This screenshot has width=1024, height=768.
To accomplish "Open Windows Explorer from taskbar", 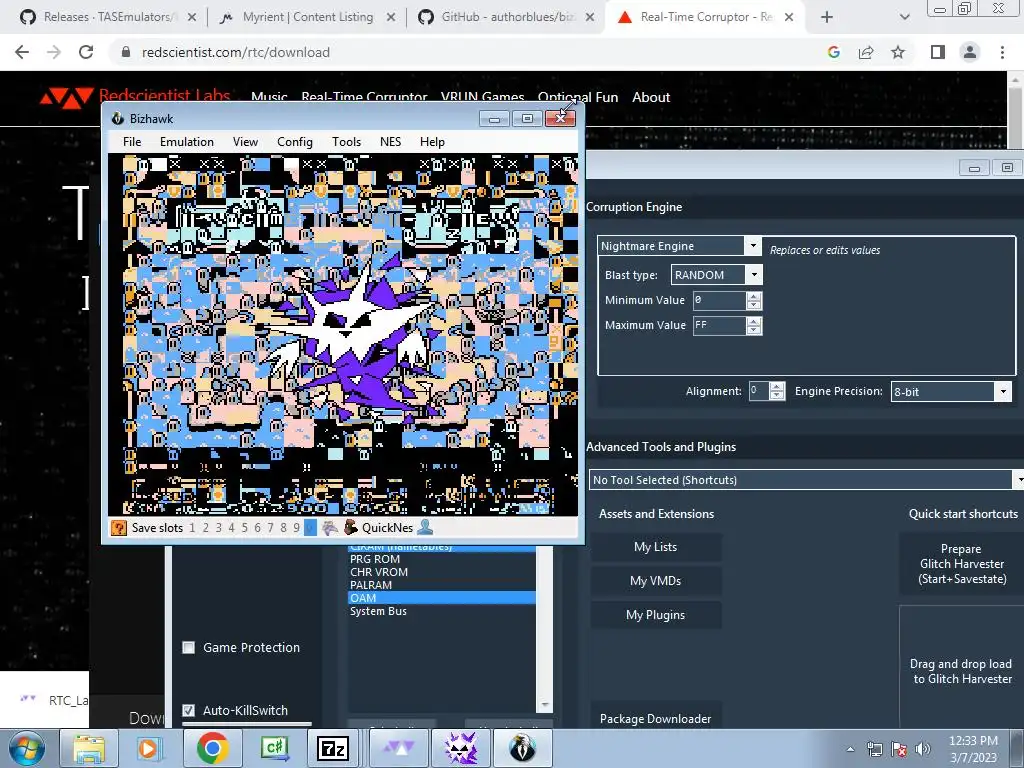I will tap(89, 748).
